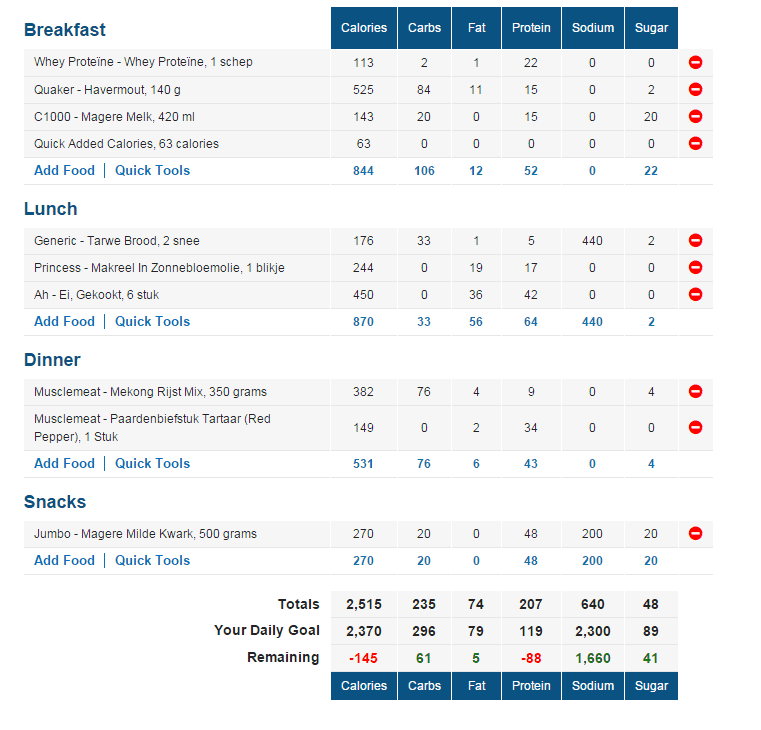Expand Quick Tools under Lunch

tap(152, 321)
